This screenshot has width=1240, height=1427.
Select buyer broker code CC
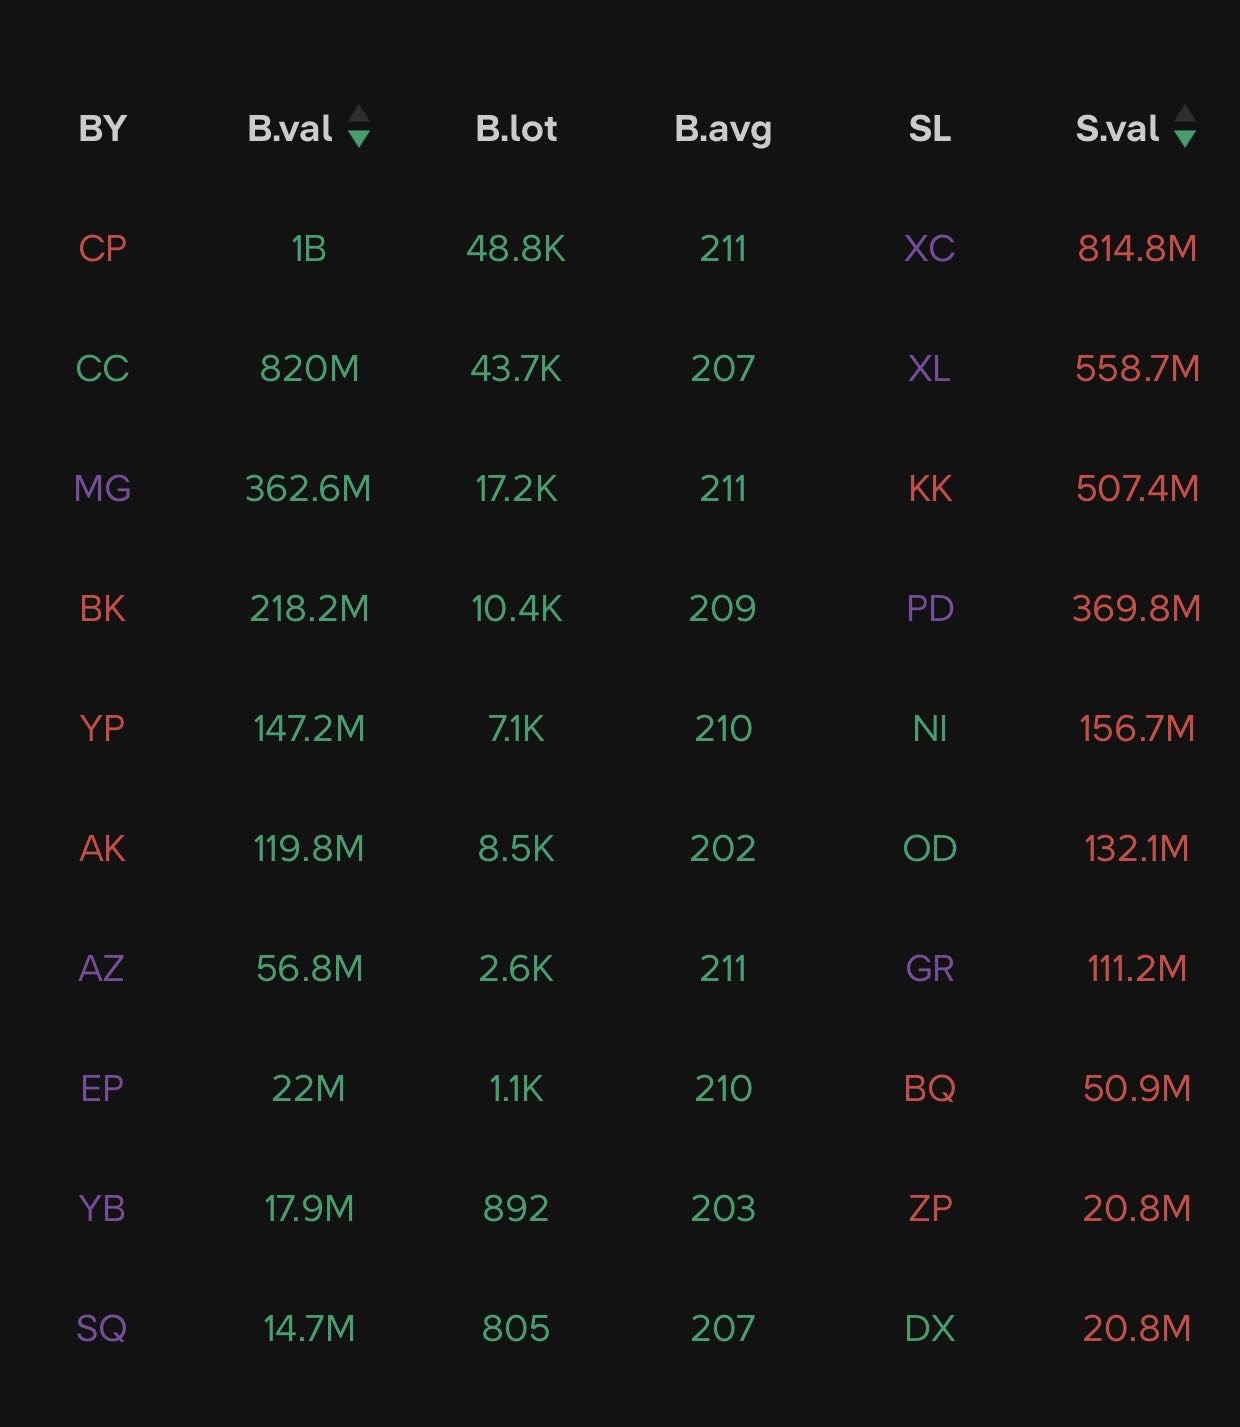click(x=102, y=368)
